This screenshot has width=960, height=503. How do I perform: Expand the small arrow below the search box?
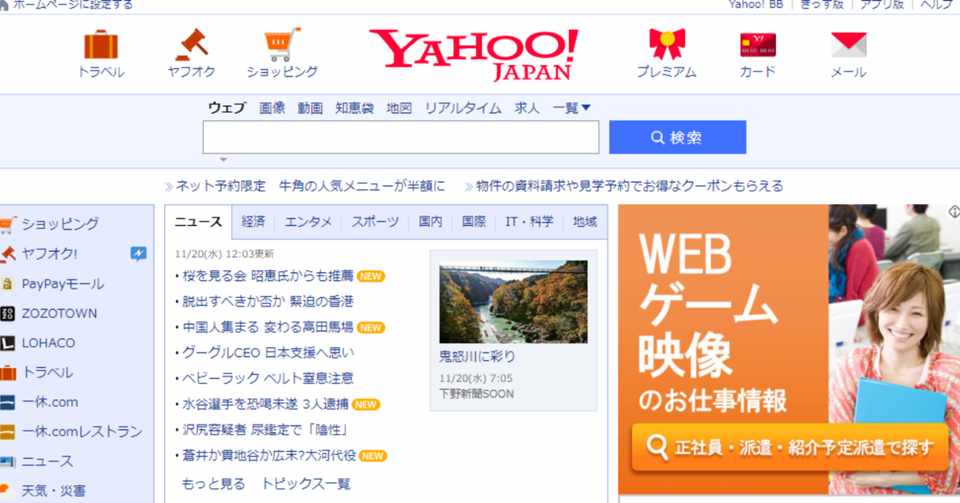pos(223,160)
